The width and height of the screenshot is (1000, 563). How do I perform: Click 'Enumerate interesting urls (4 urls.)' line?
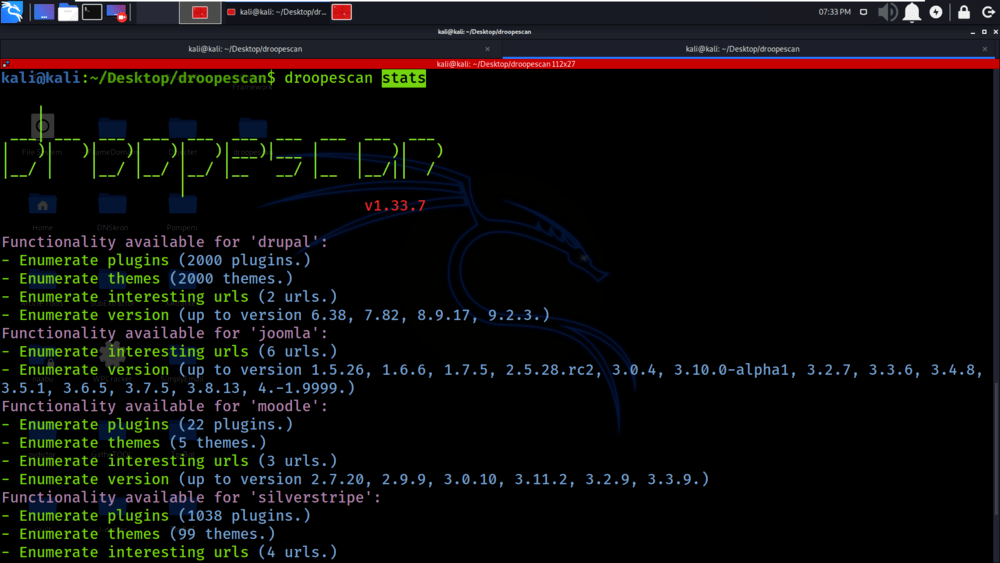click(x=170, y=552)
